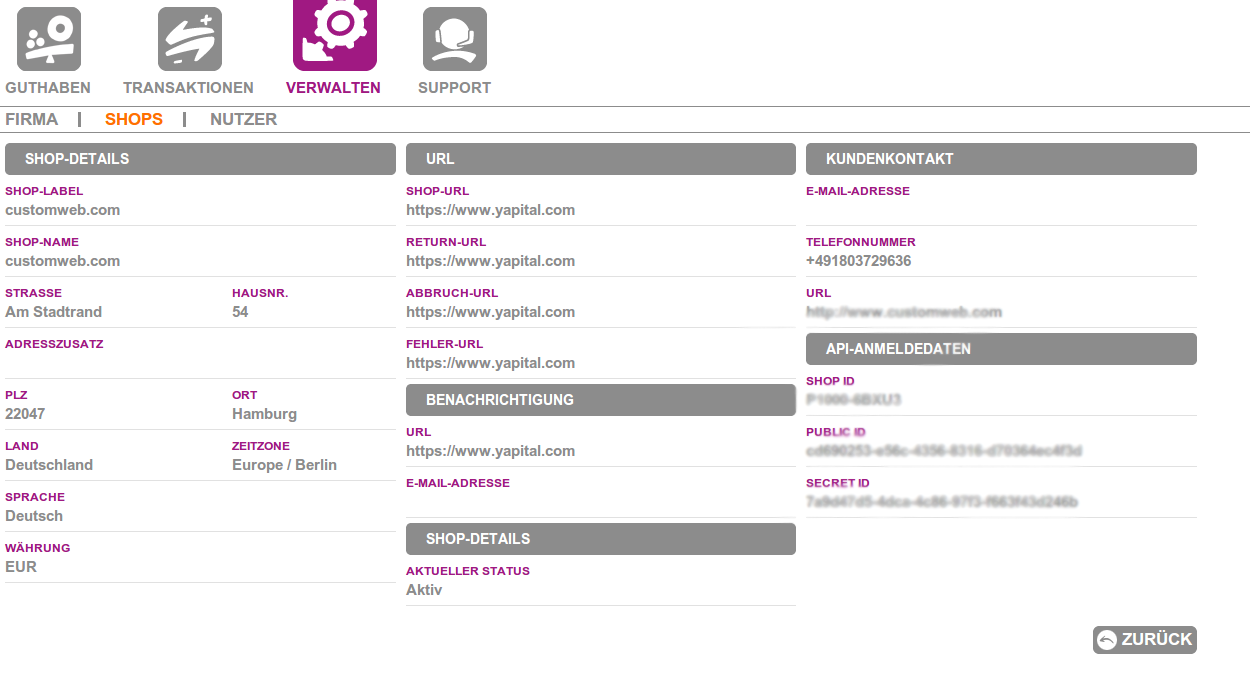Open the Shop-URL yapital.com link
Viewport: 1250px width, 676px height.
pyautogui.click(x=490, y=210)
